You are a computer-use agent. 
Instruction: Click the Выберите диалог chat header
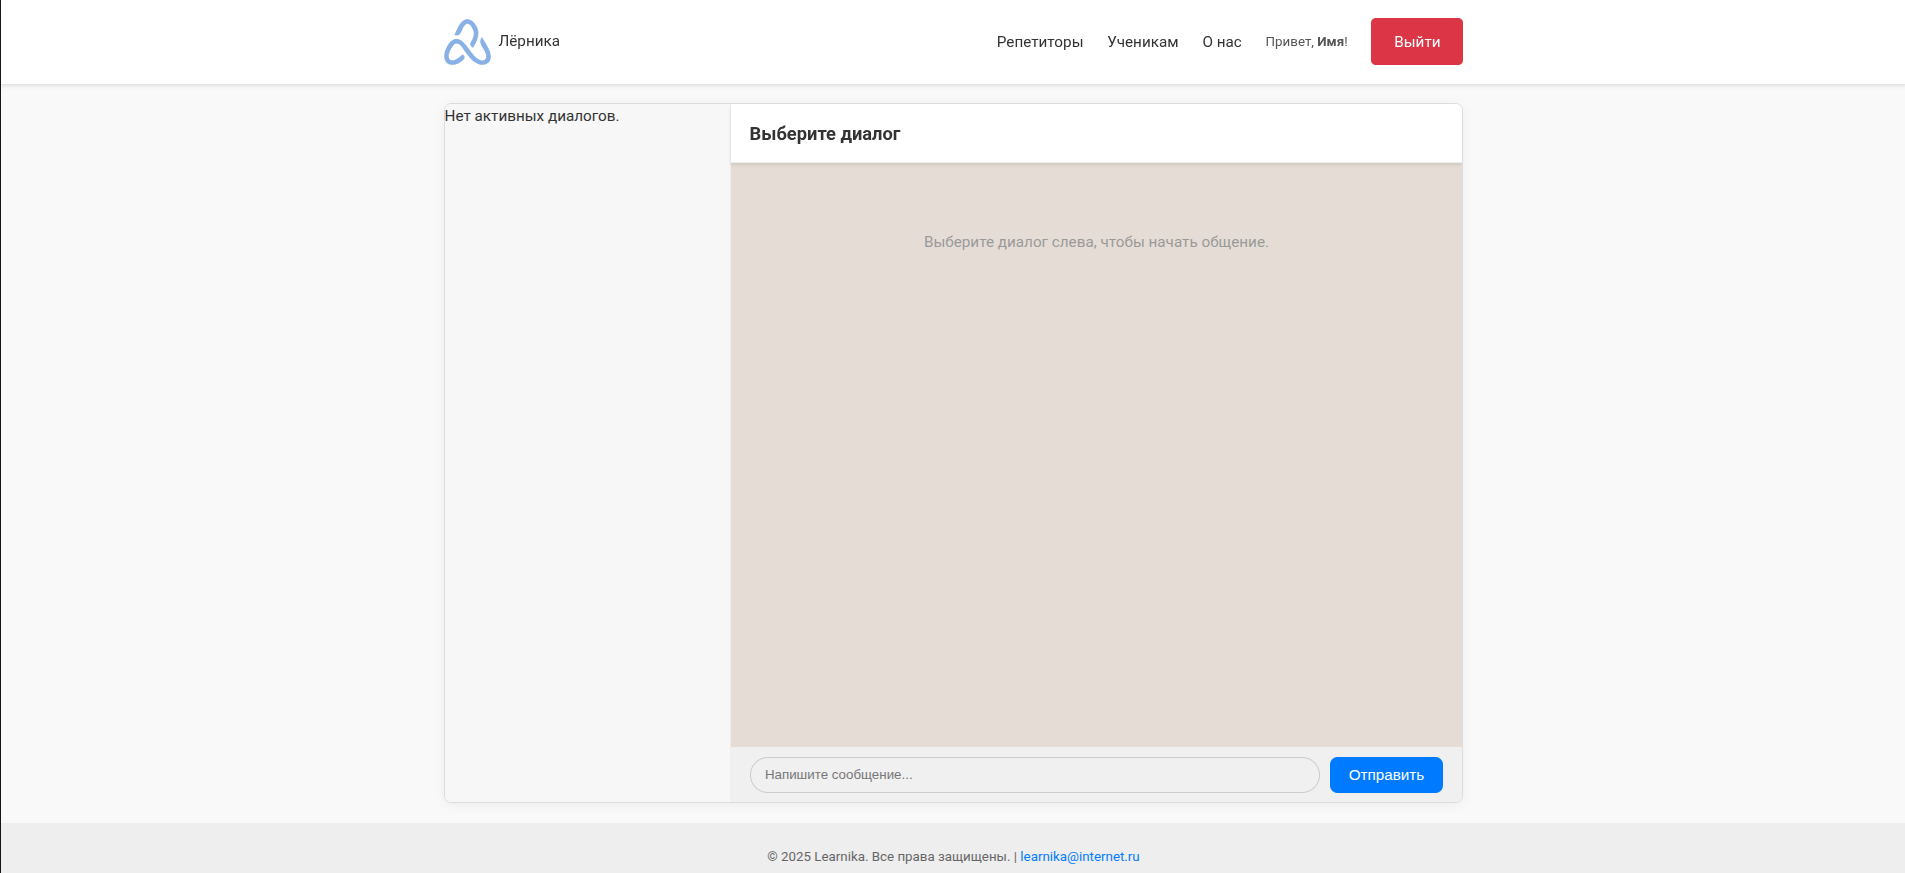tap(824, 134)
